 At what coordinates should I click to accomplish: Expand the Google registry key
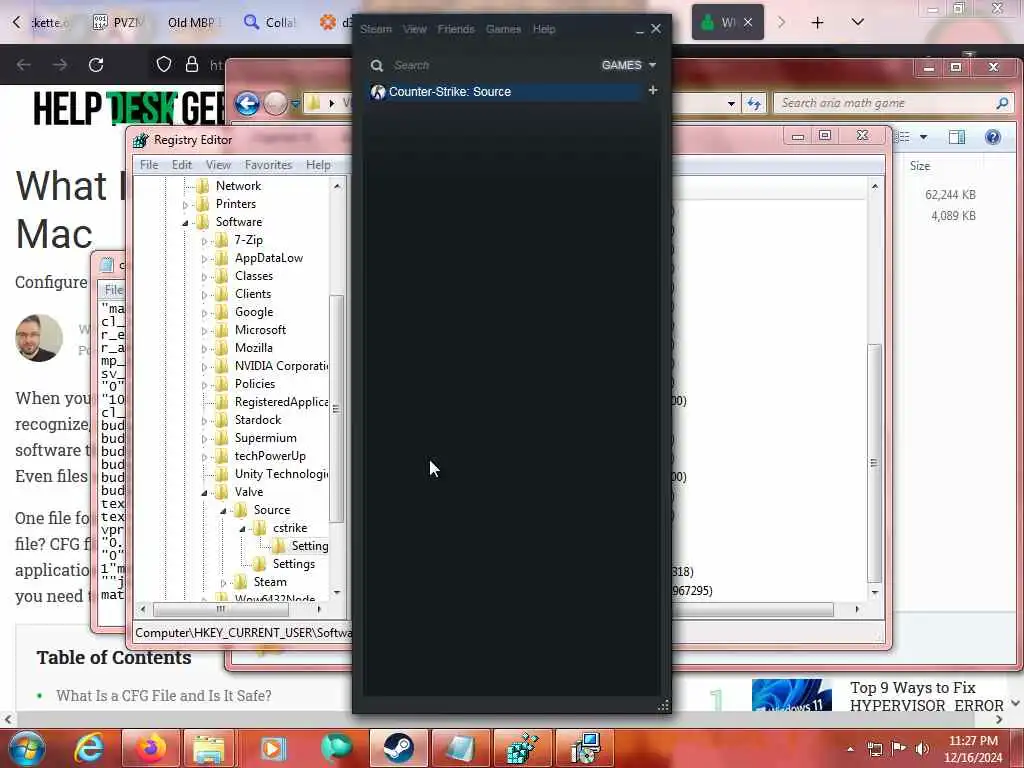[204, 313]
